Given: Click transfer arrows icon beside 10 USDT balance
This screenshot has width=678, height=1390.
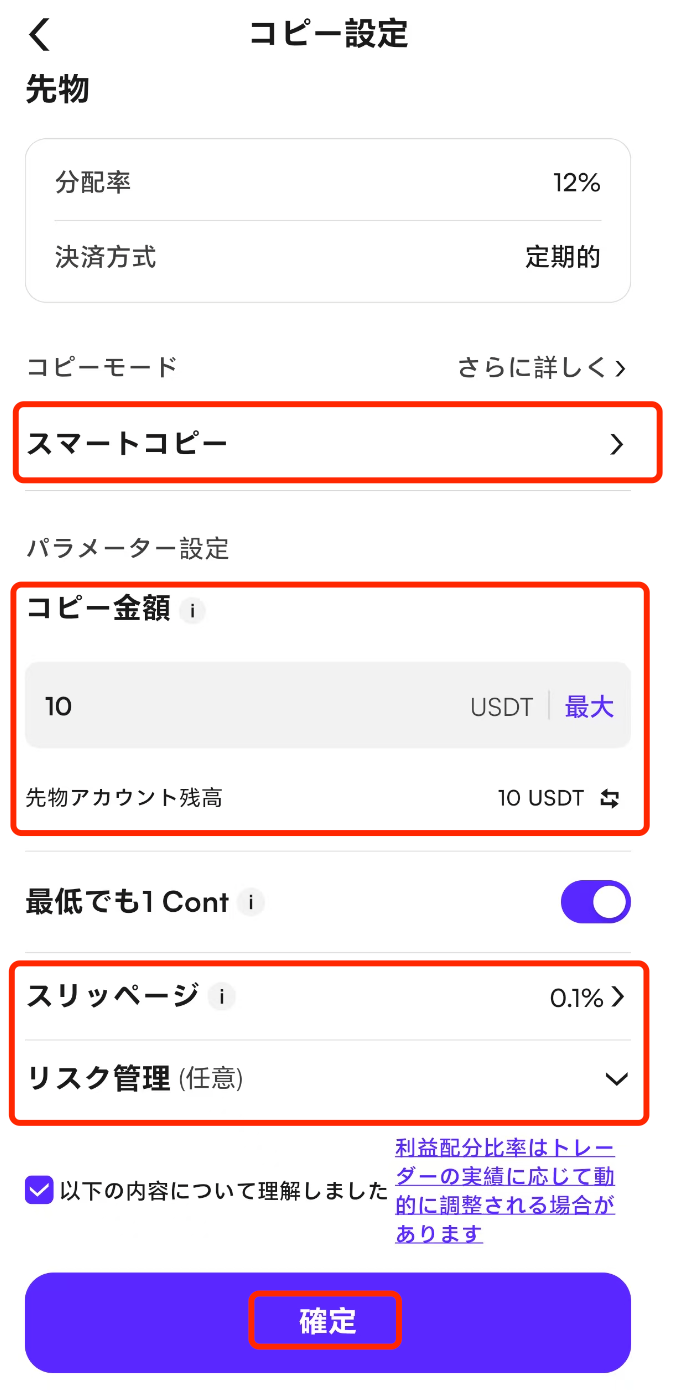Looking at the screenshot, I should point(610,799).
